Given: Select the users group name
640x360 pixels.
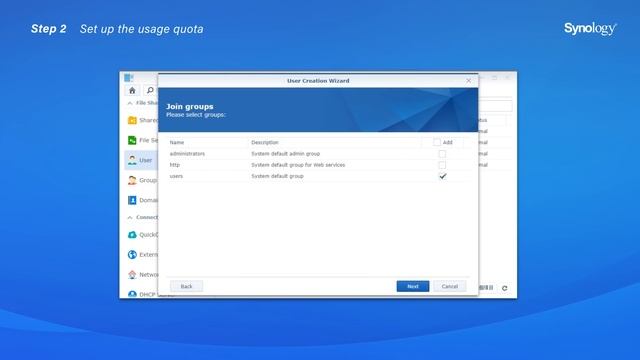Looking at the screenshot, I should (176, 176).
